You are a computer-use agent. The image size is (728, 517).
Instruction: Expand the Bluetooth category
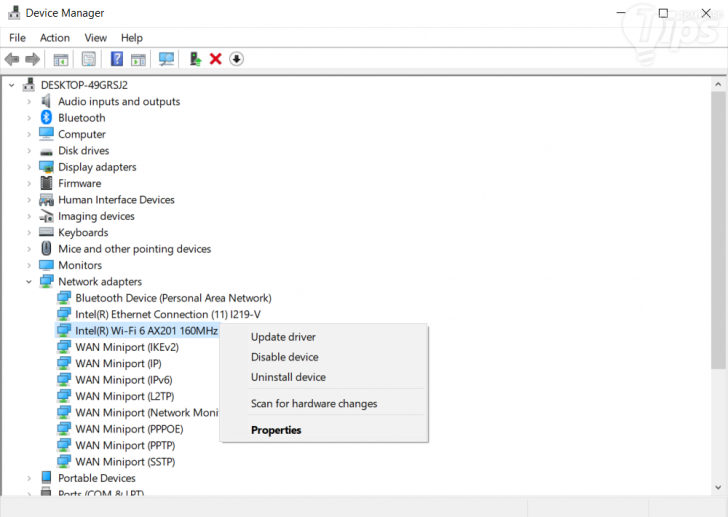pos(29,118)
